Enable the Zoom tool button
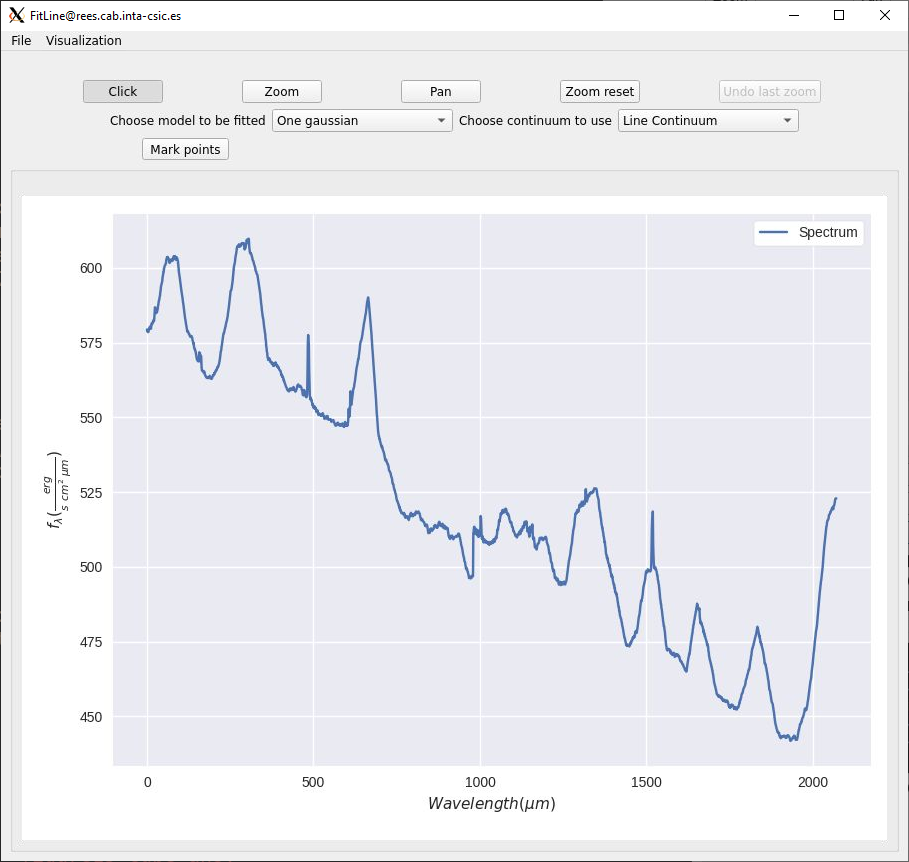Viewport: 909px width, 862px height. (x=282, y=92)
